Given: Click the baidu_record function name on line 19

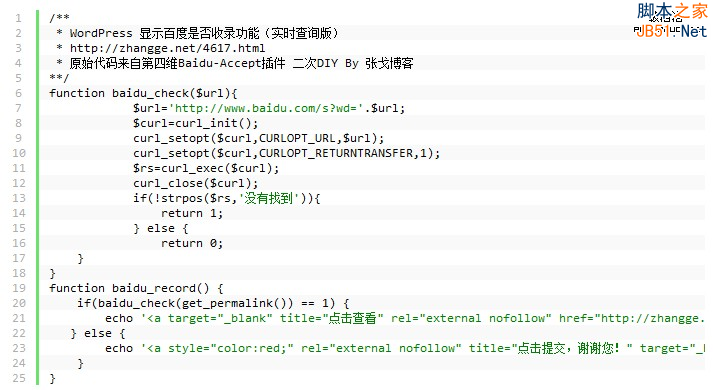Looking at the screenshot, I should [x=154, y=288].
